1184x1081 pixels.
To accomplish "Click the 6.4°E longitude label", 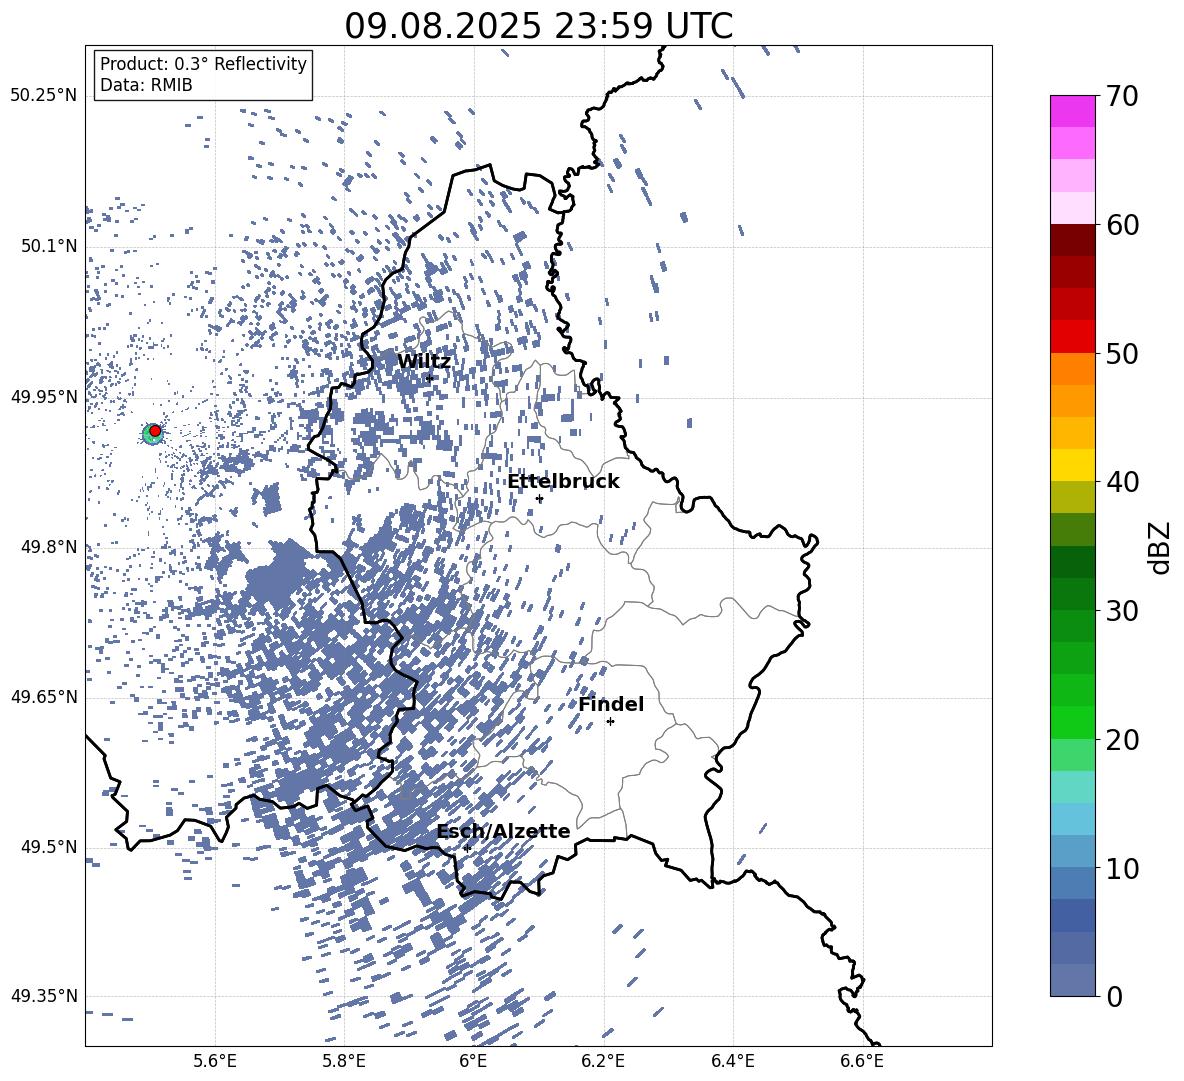I will coord(732,1061).
